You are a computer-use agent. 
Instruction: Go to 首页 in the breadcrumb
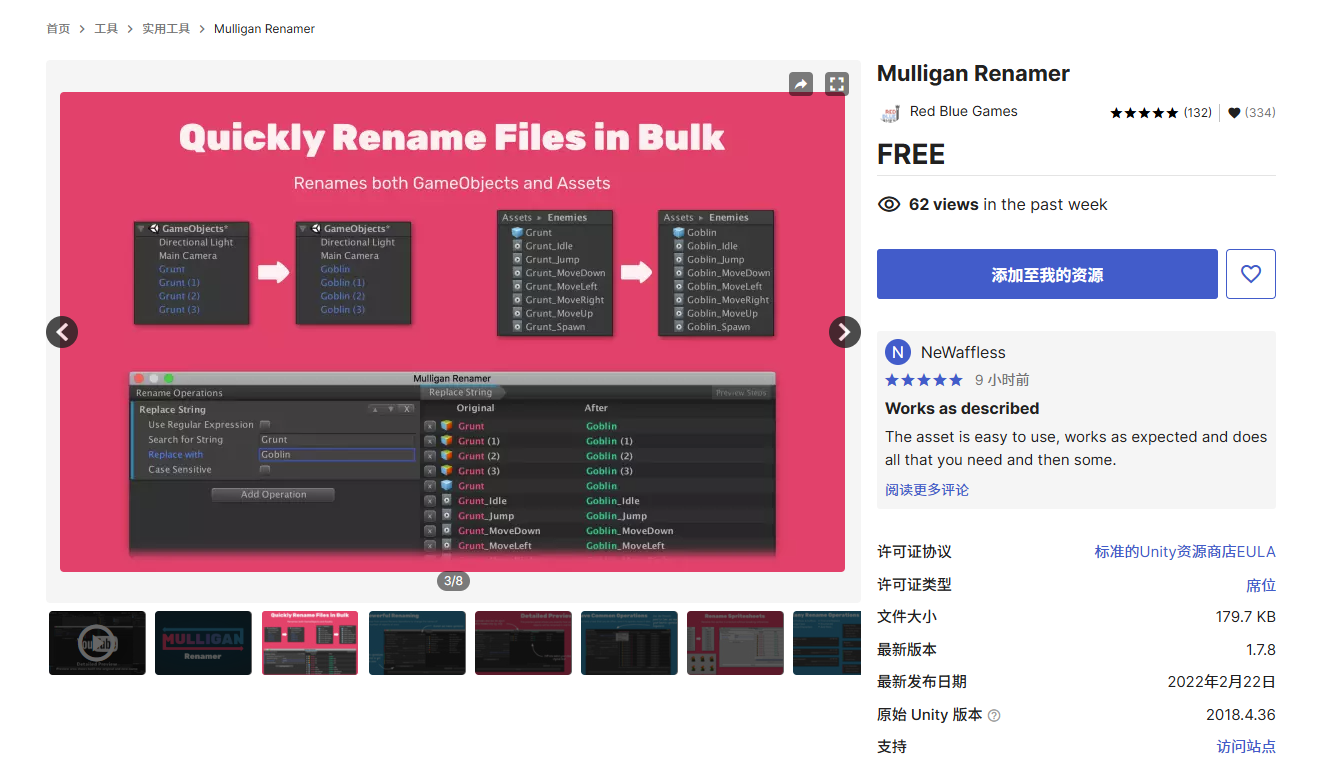click(58, 29)
